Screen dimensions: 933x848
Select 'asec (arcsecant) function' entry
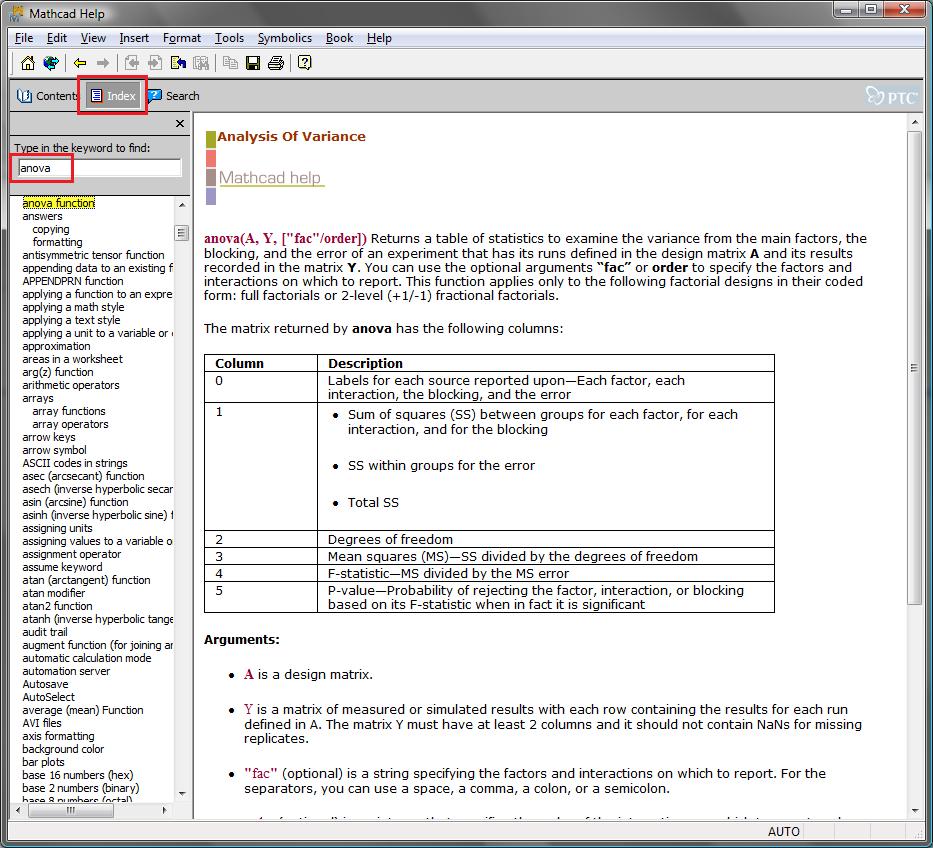(83, 476)
